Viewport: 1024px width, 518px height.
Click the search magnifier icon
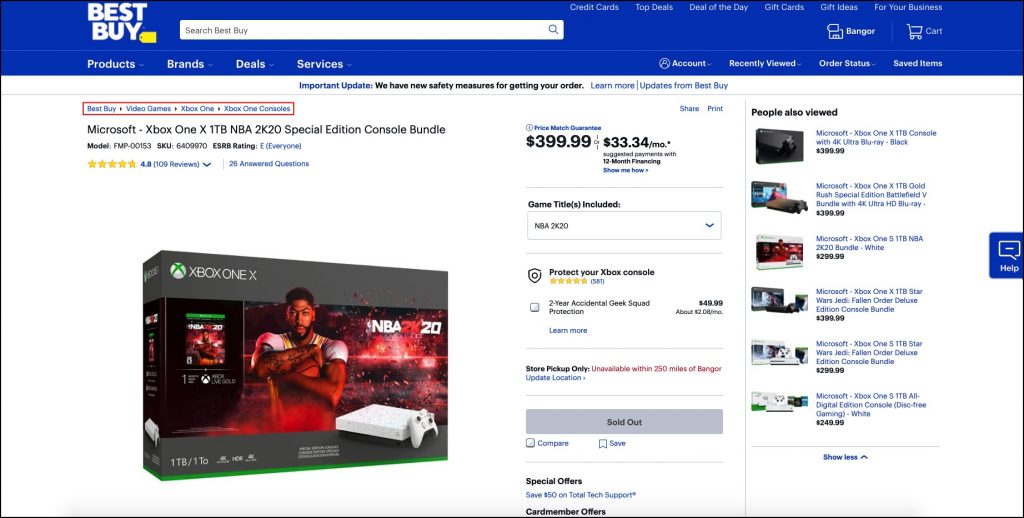click(x=553, y=30)
